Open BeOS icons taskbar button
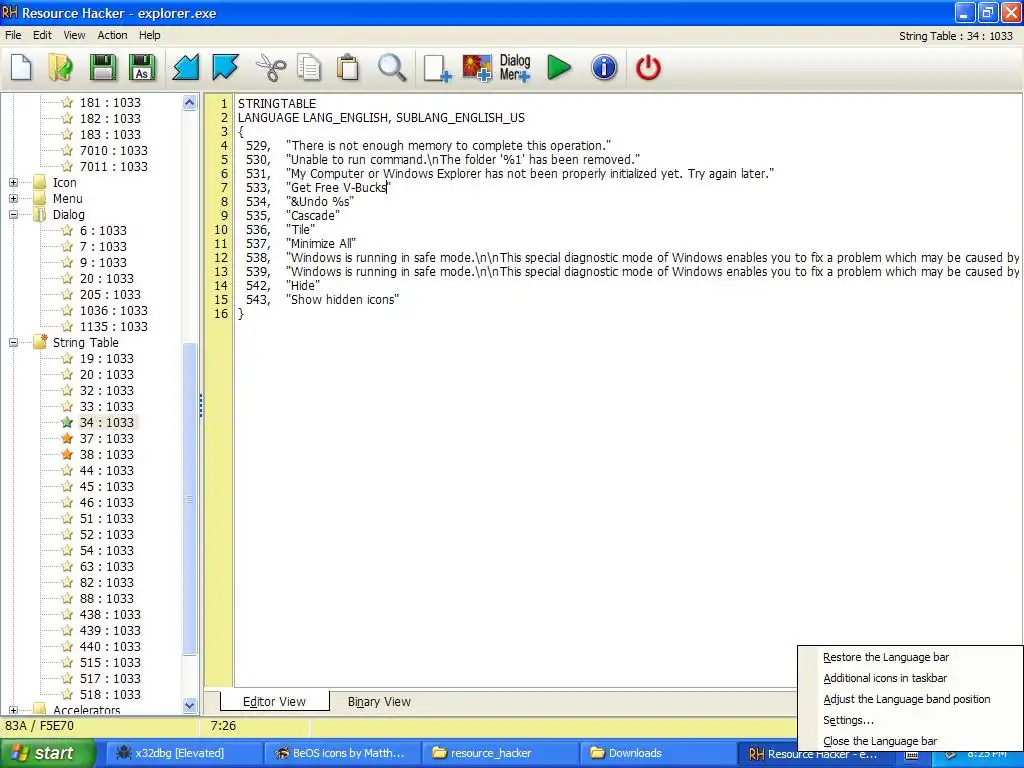The width and height of the screenshot is (1024, 768). pyautogui.click(x=342, y=753)
